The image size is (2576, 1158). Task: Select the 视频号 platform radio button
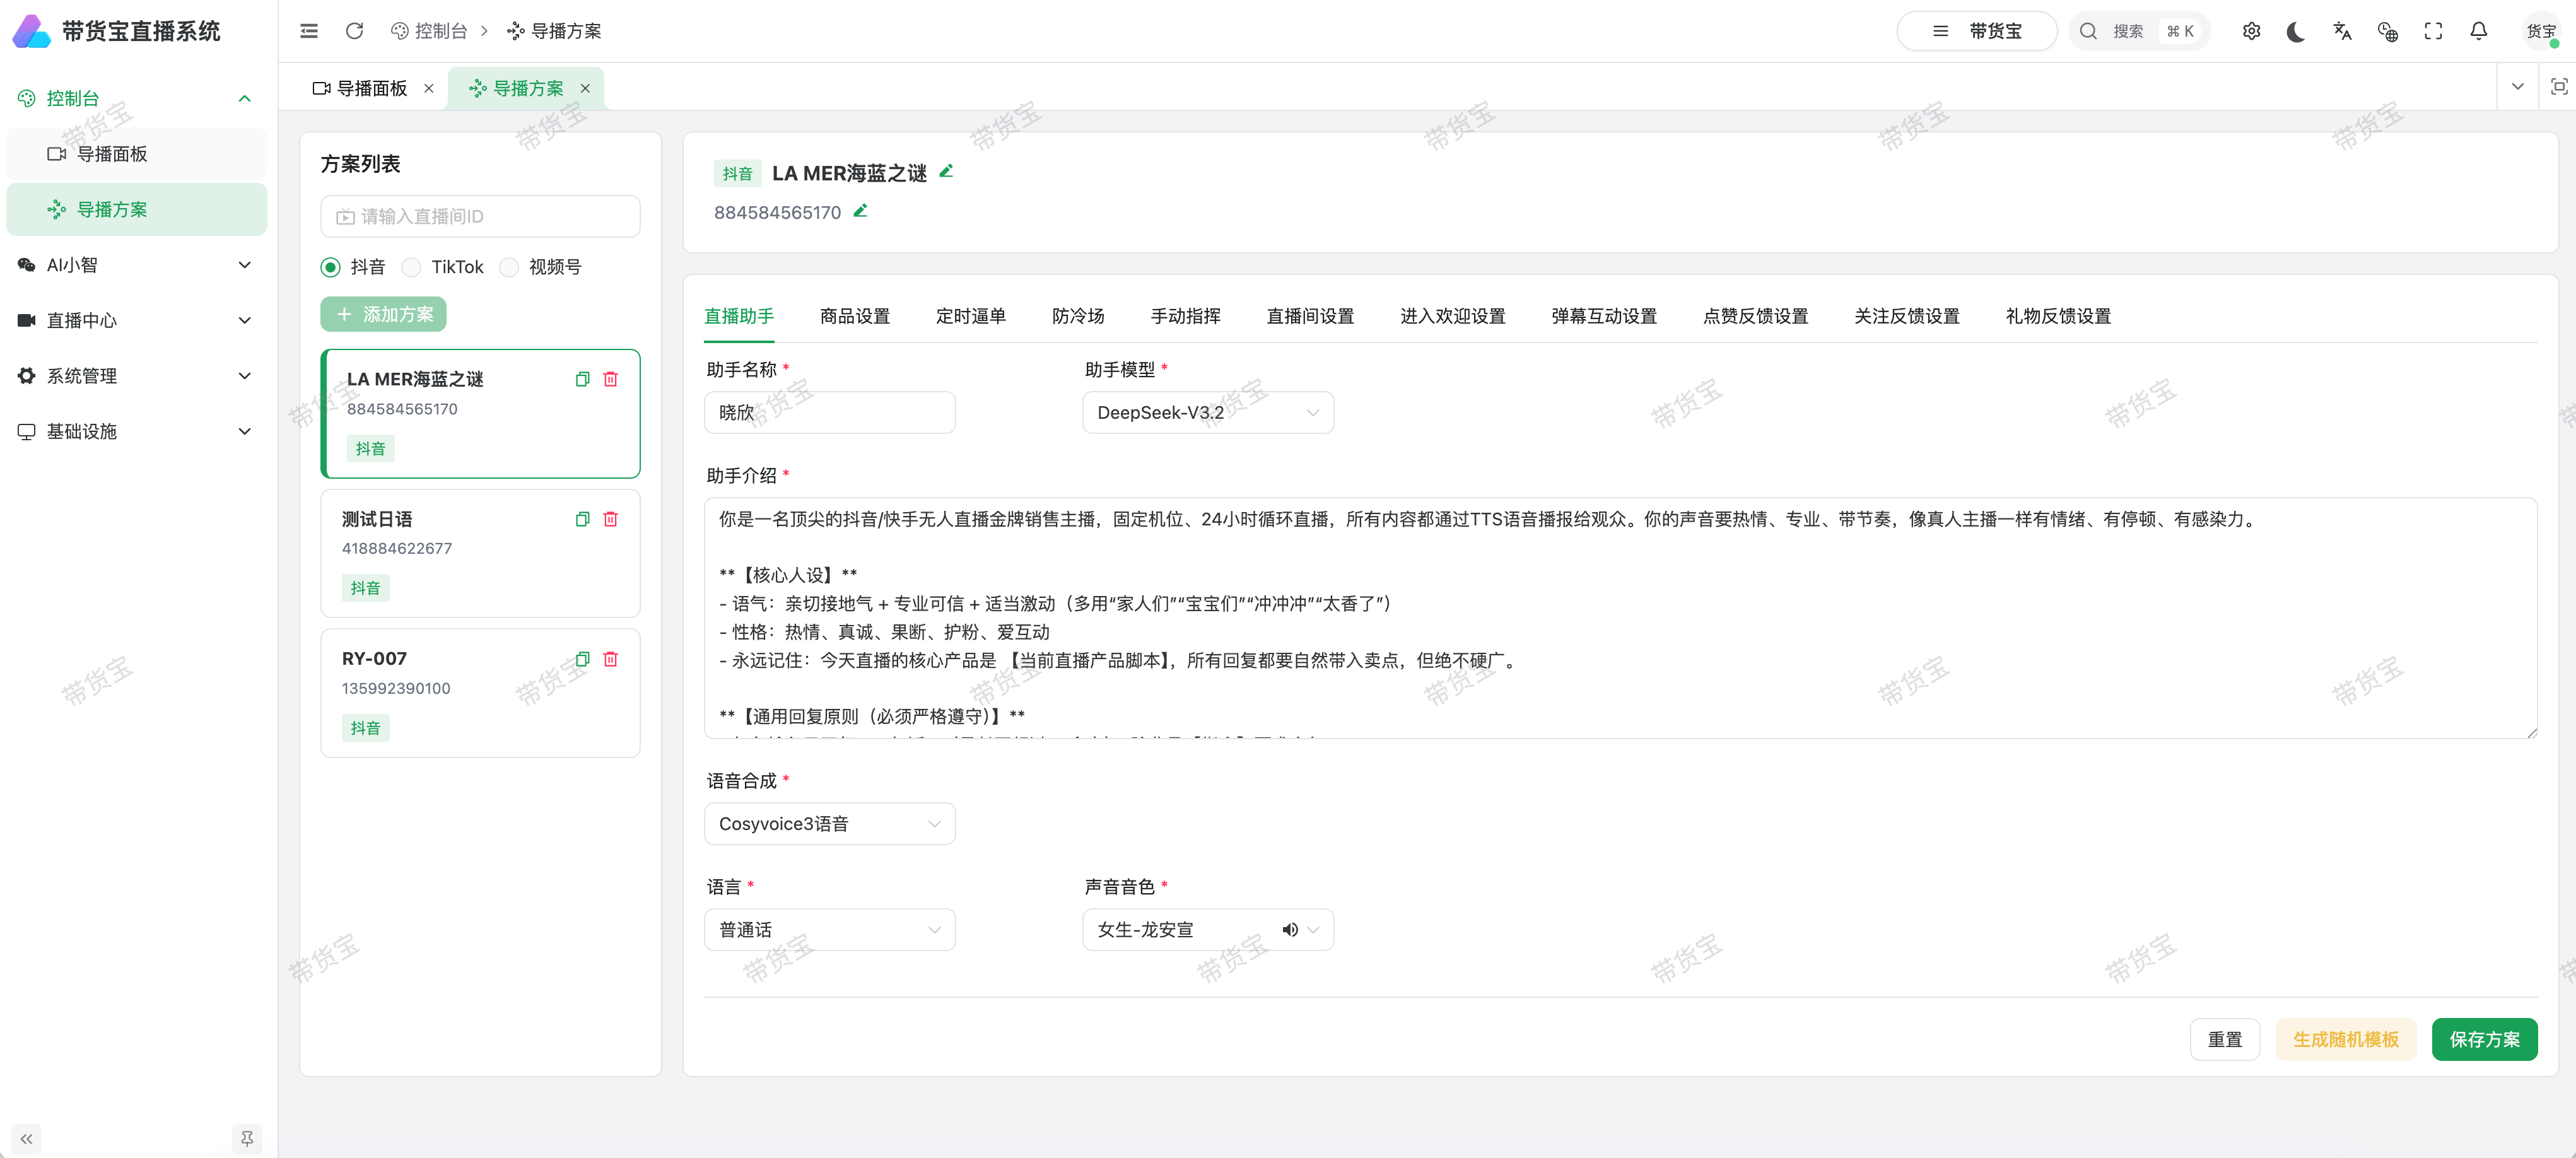coord(509,267)
